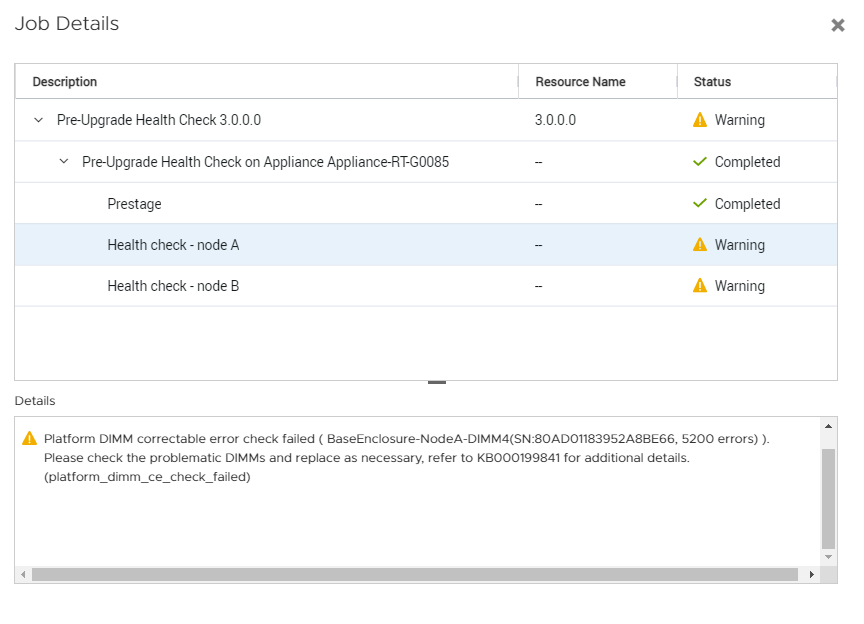This screenshot has width=864, height=624.
Task: Close the Job Details dialog
Action: (x=838, y=26)
